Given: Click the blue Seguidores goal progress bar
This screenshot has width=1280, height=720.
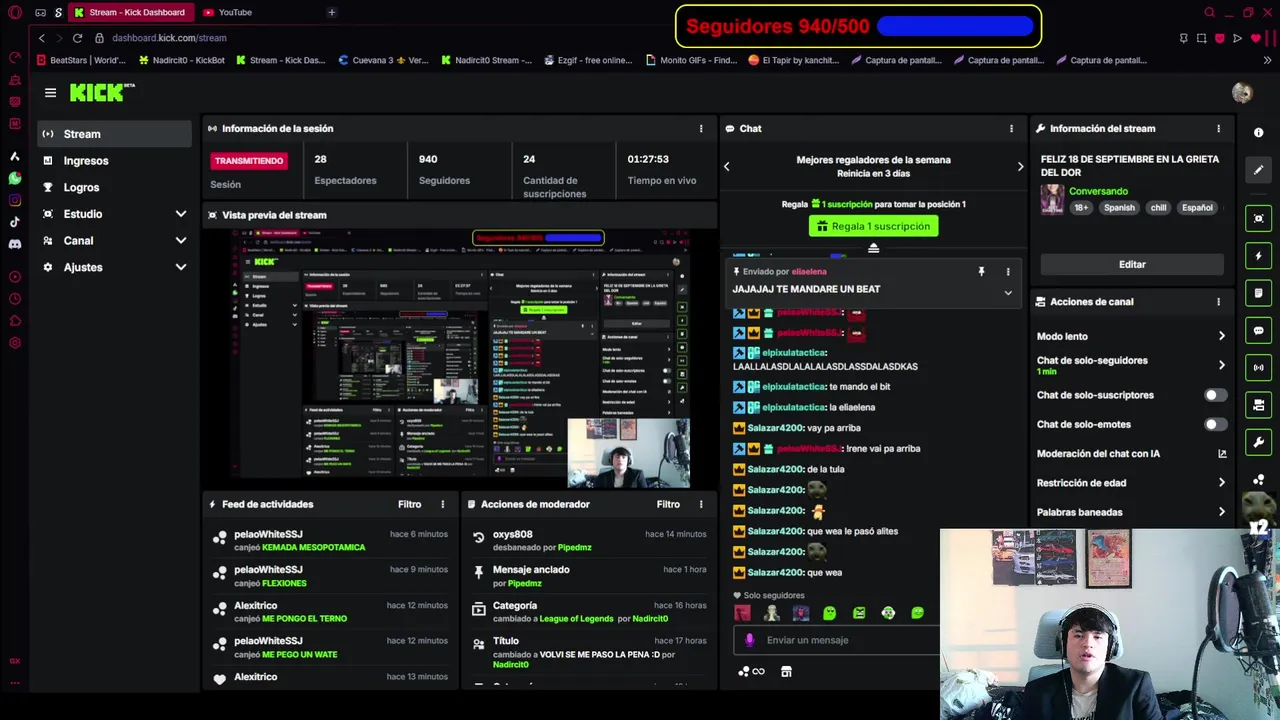Looking at the screenshot, I should (956, 27).
